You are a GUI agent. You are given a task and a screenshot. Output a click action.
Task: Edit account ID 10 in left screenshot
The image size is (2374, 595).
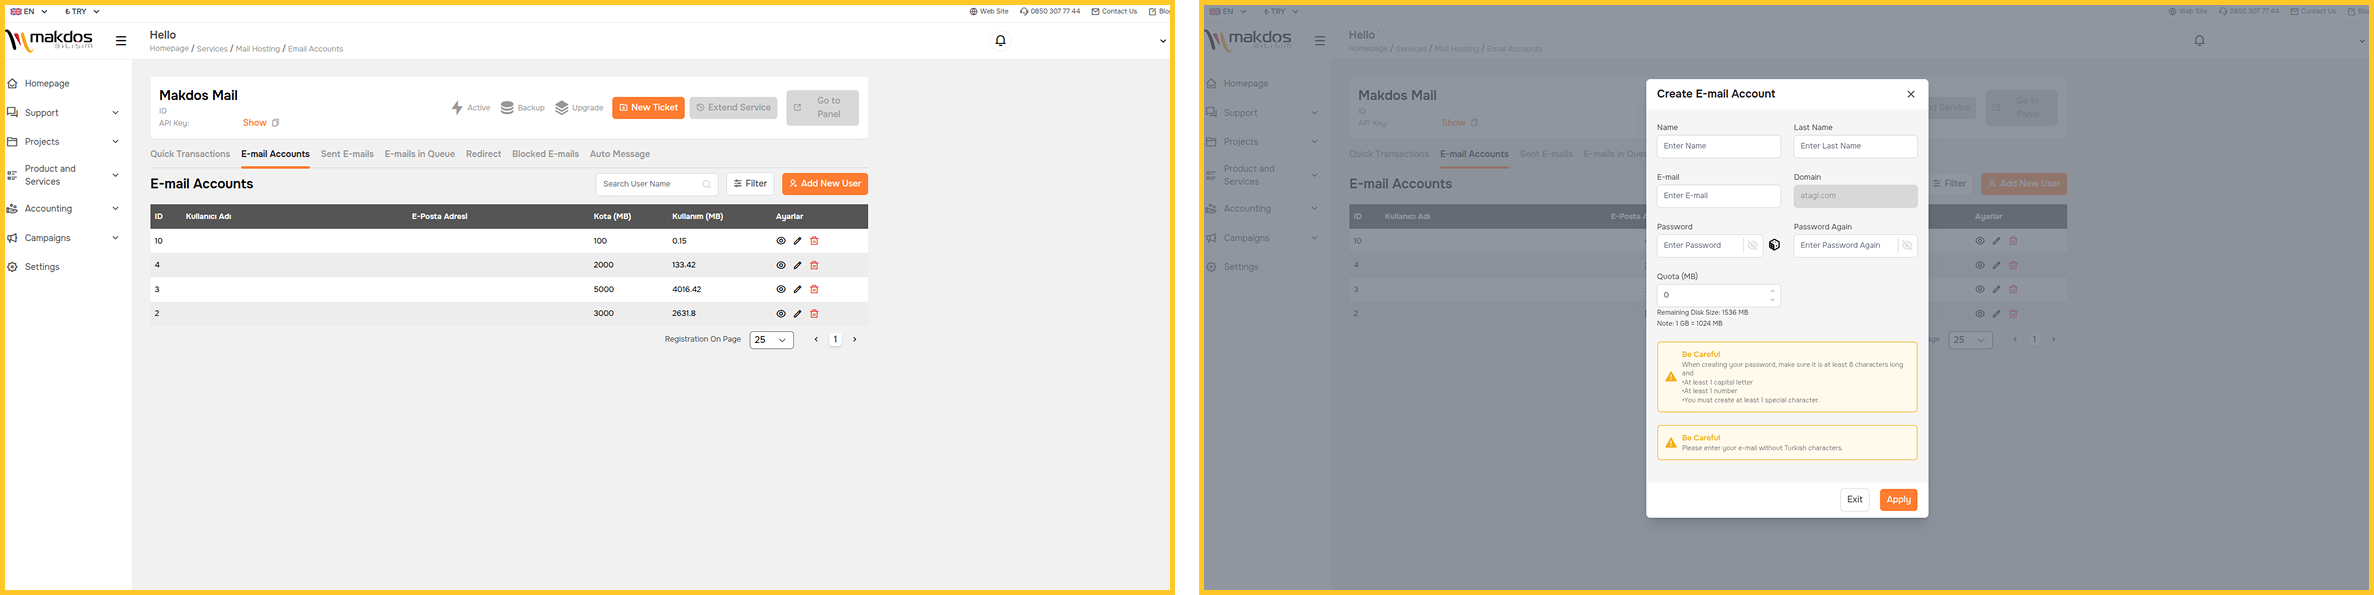pyautogui.click(x=797, y=241)
